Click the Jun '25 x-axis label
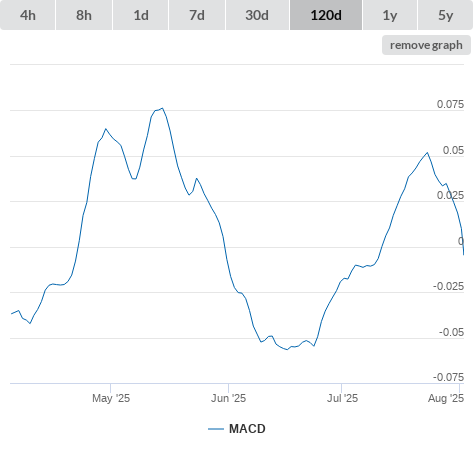Viewport: 474px width, 455px height. click(x=228, y=398)
